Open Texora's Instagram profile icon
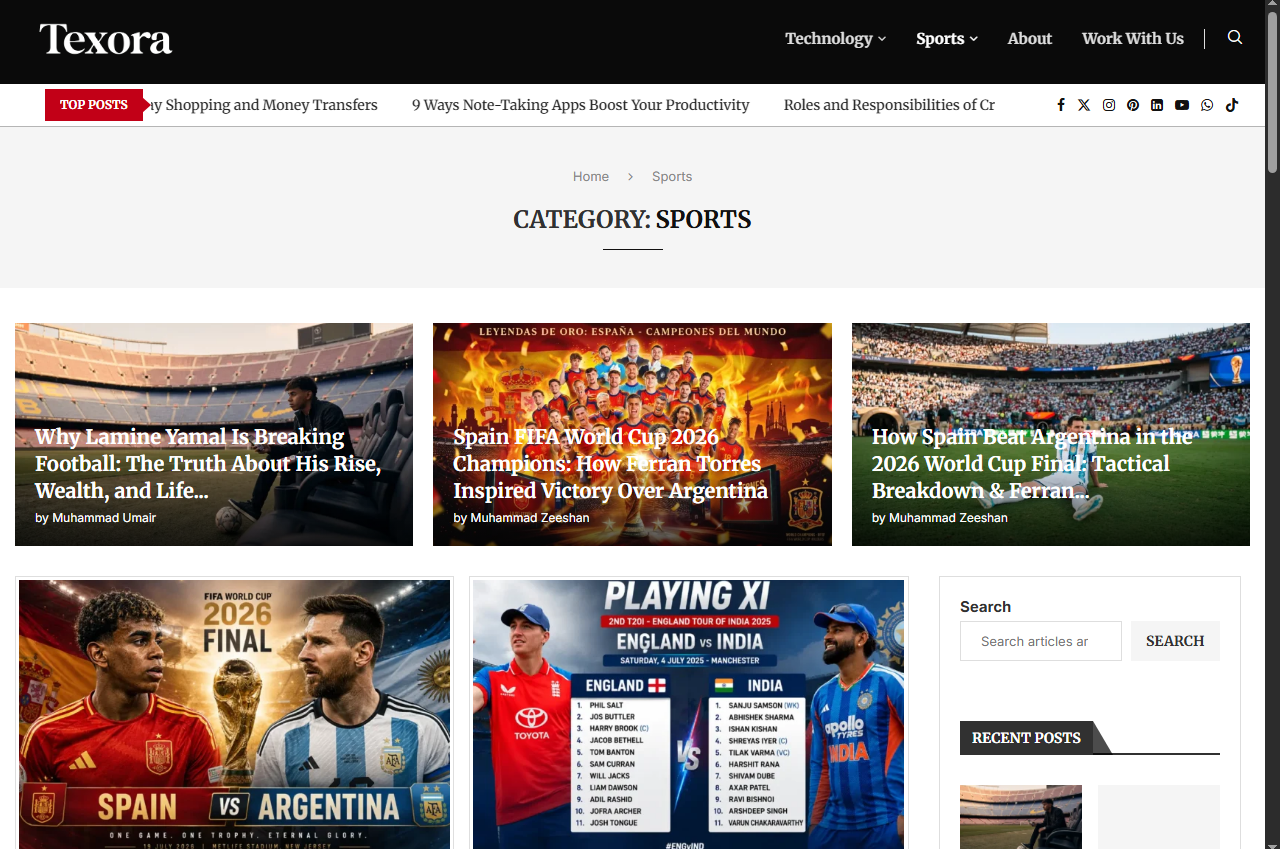The image size is (1280, 849). [1109, 105]
